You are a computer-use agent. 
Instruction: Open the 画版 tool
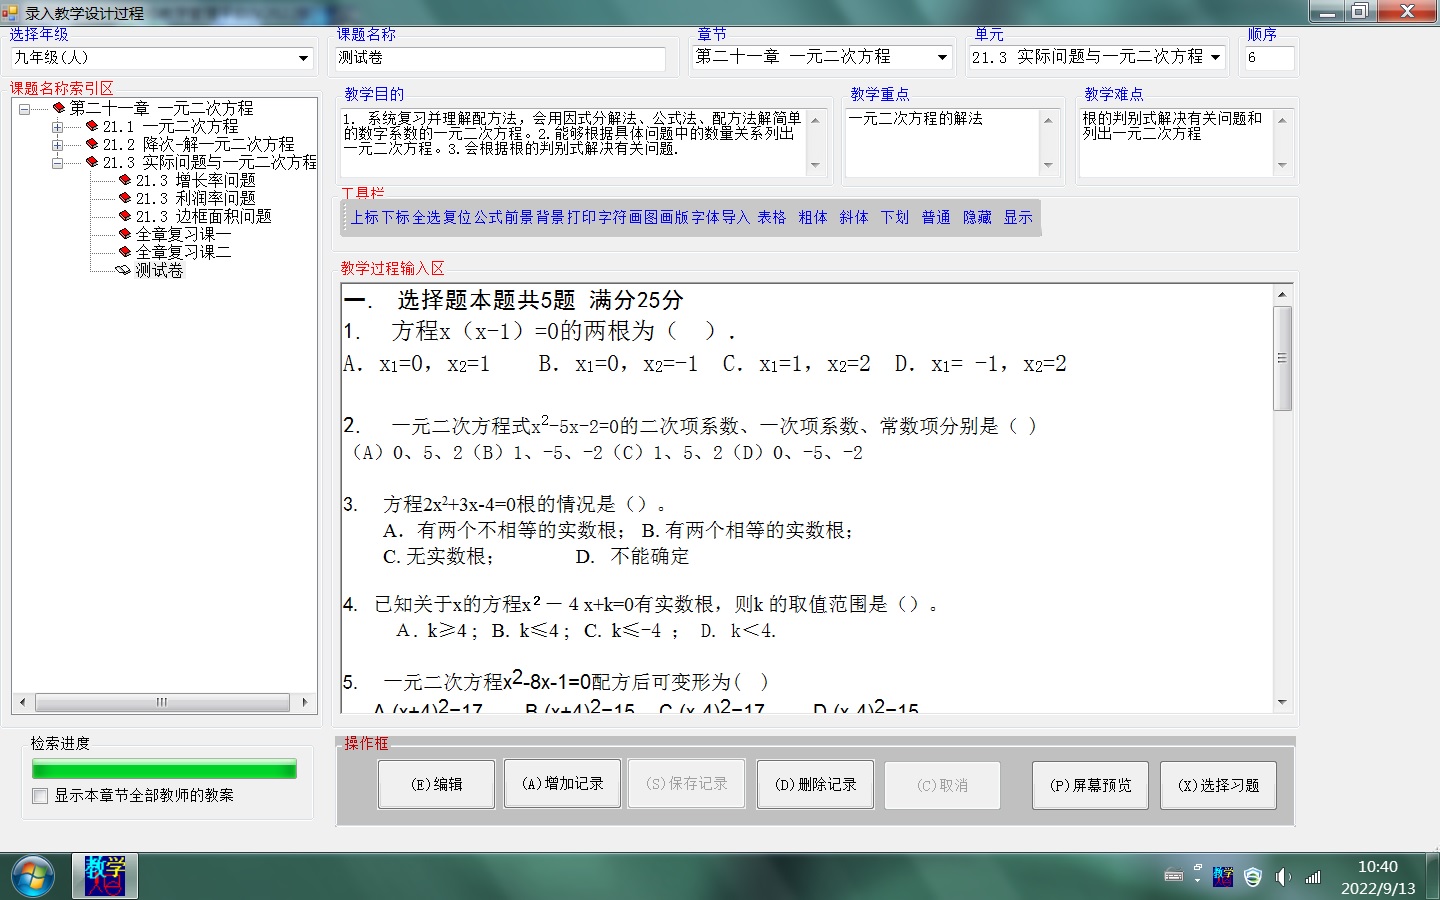(x=675, y=217)
